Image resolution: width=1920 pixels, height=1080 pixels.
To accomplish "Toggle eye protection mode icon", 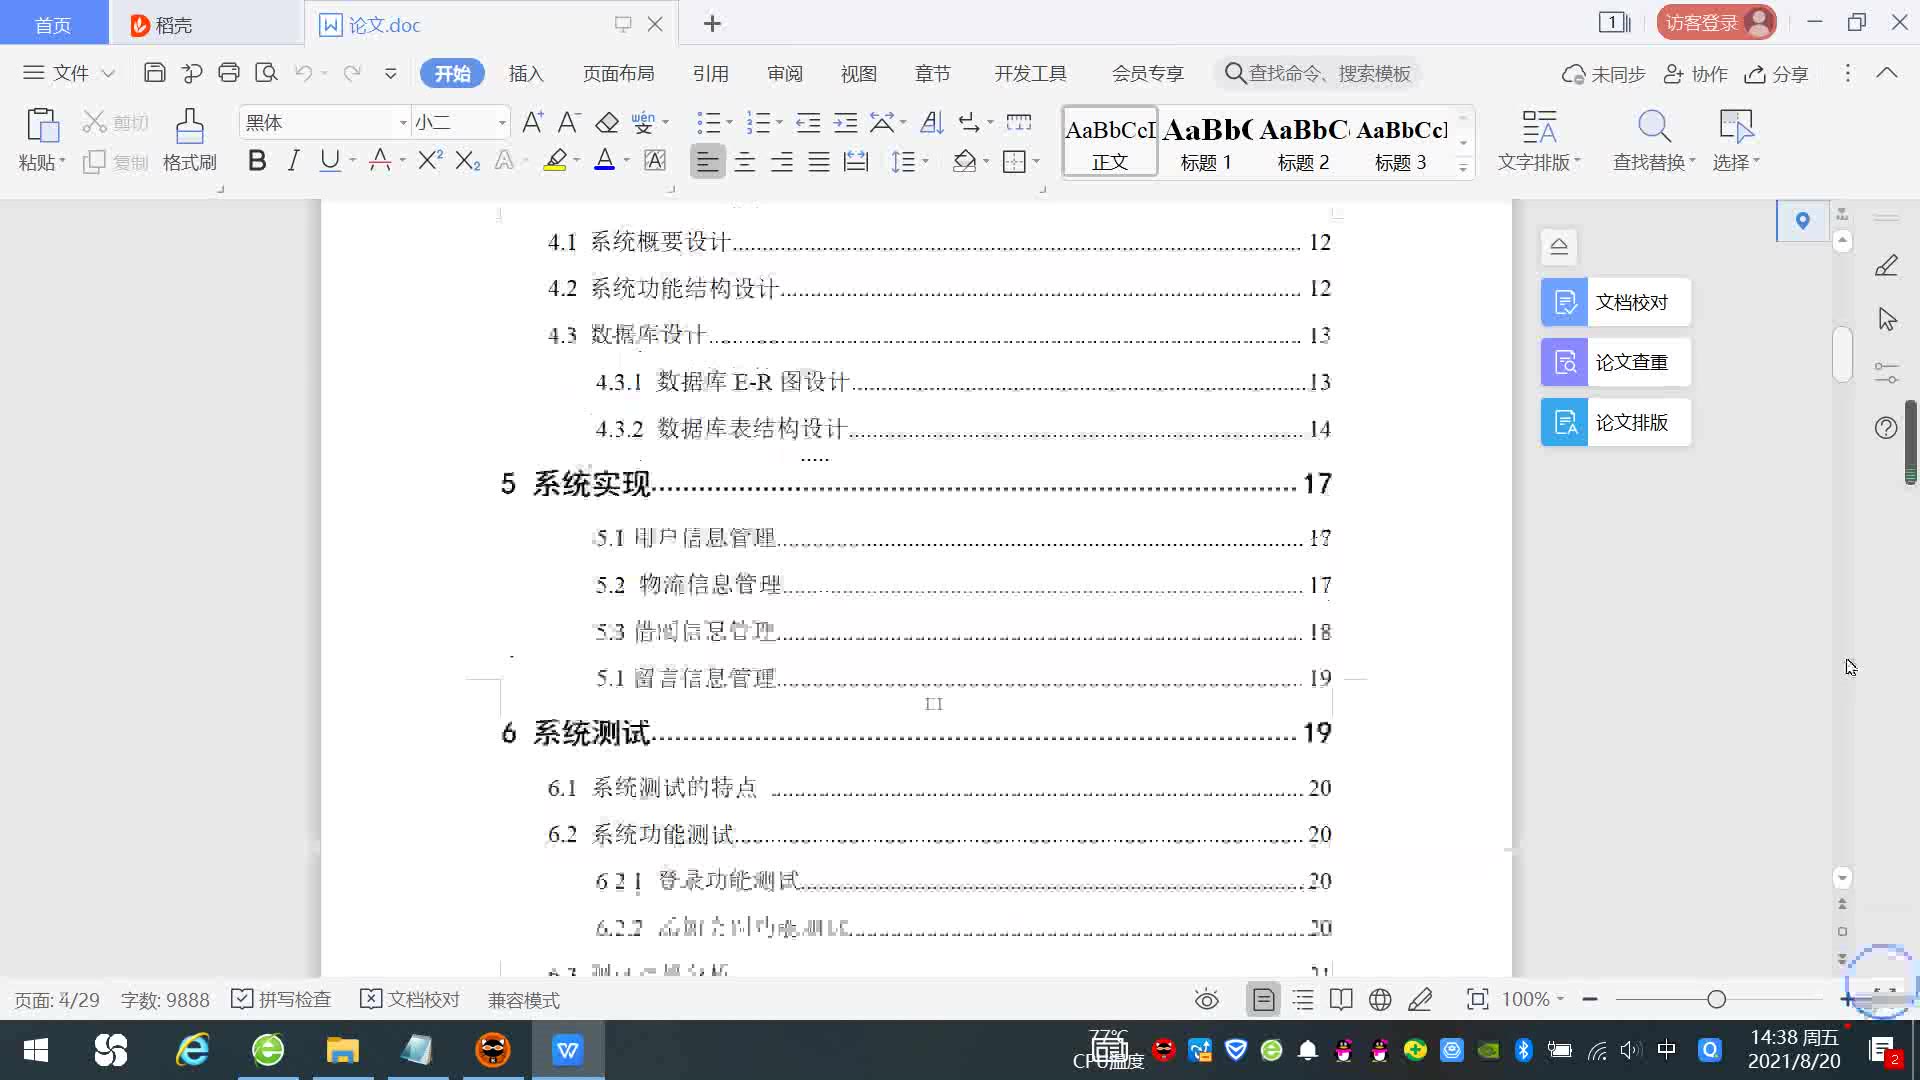I will 1207,1000.
